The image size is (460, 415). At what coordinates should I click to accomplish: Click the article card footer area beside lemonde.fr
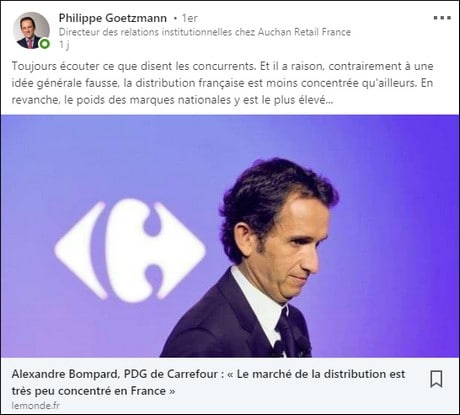point(233,406)
